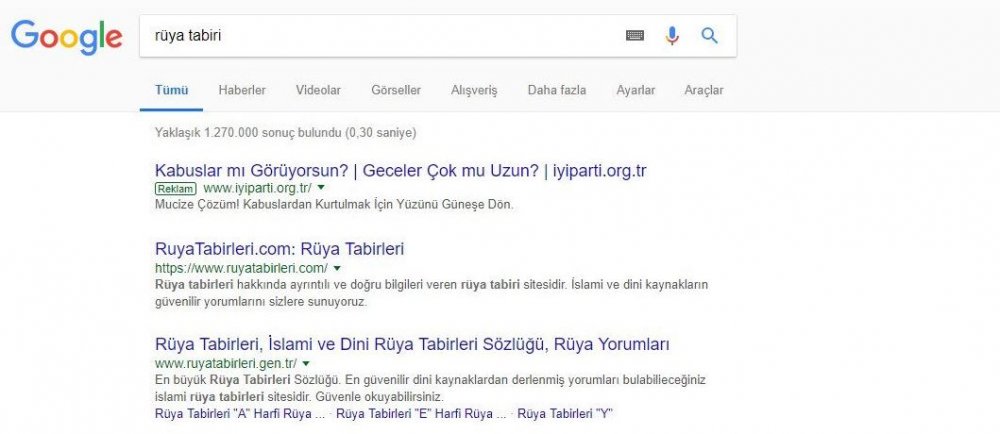
Task: Expand the Daha fazla menu
Action: (x=557, y=90)
